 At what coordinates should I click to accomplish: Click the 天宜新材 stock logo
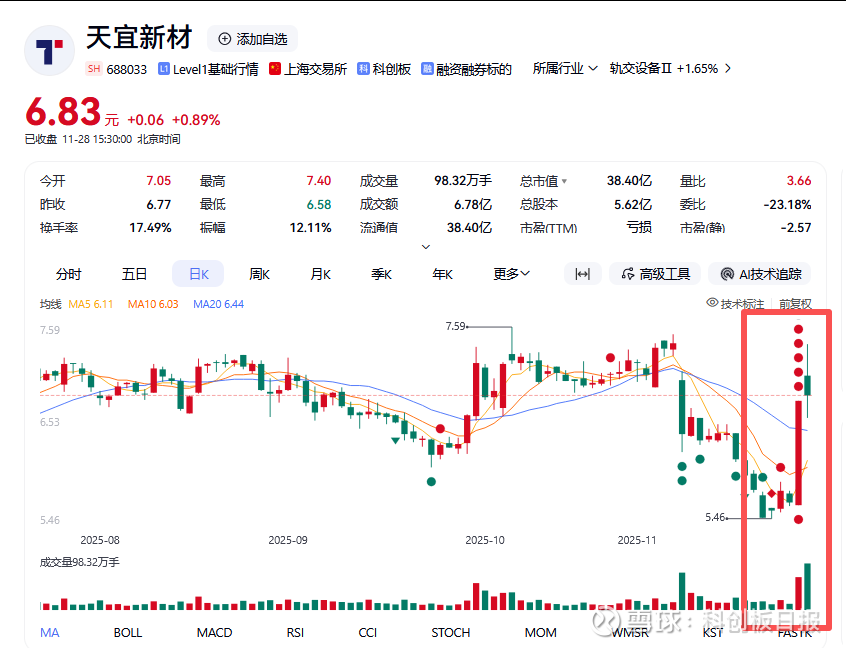50,50
